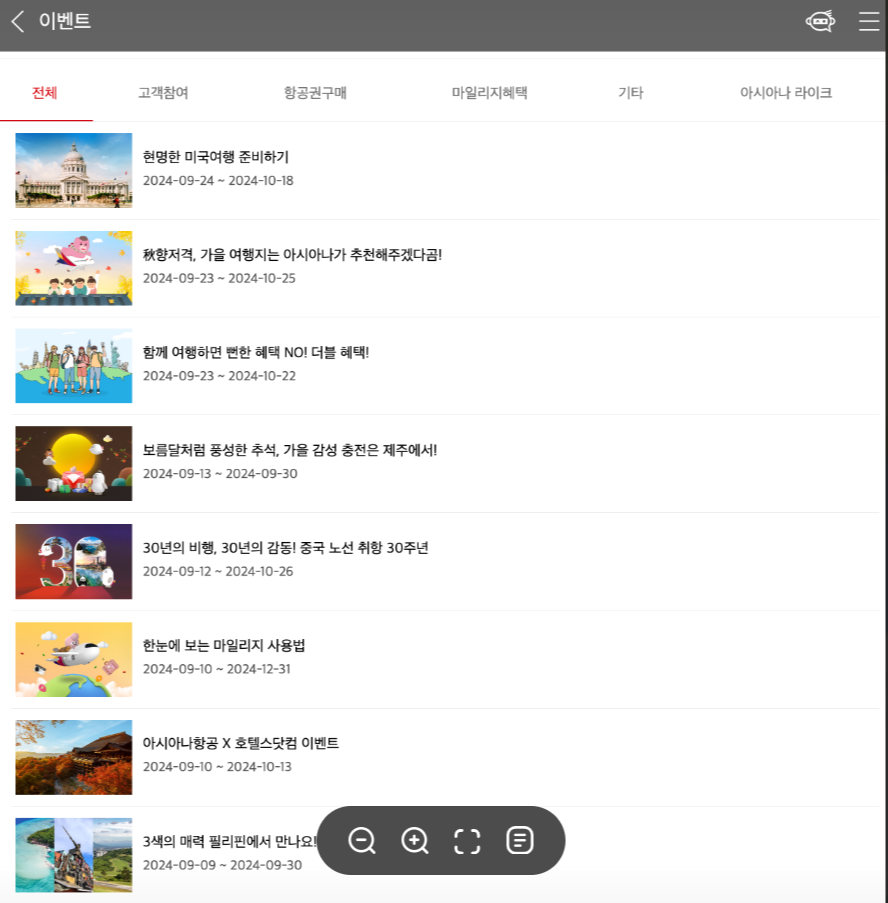Click date range 2024-09-24 ~ 2024-10-18
The width and height of the screenshot is (888, 903).
218,181
